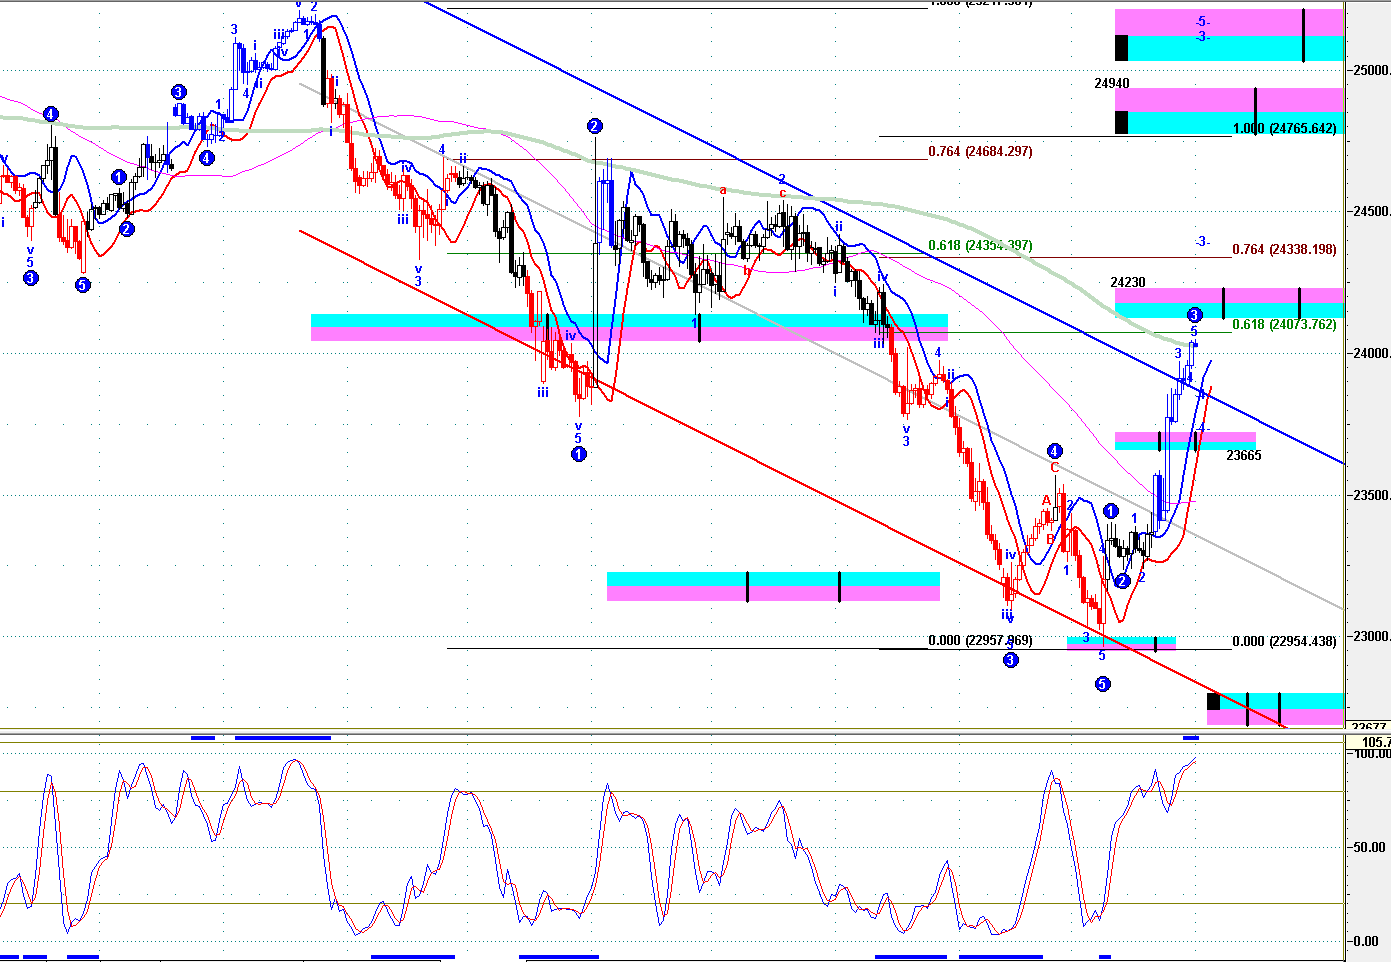The height and width of the screenshot is (962, 1391).
Task: Click the 23665 support price label
Action: 1243,456
